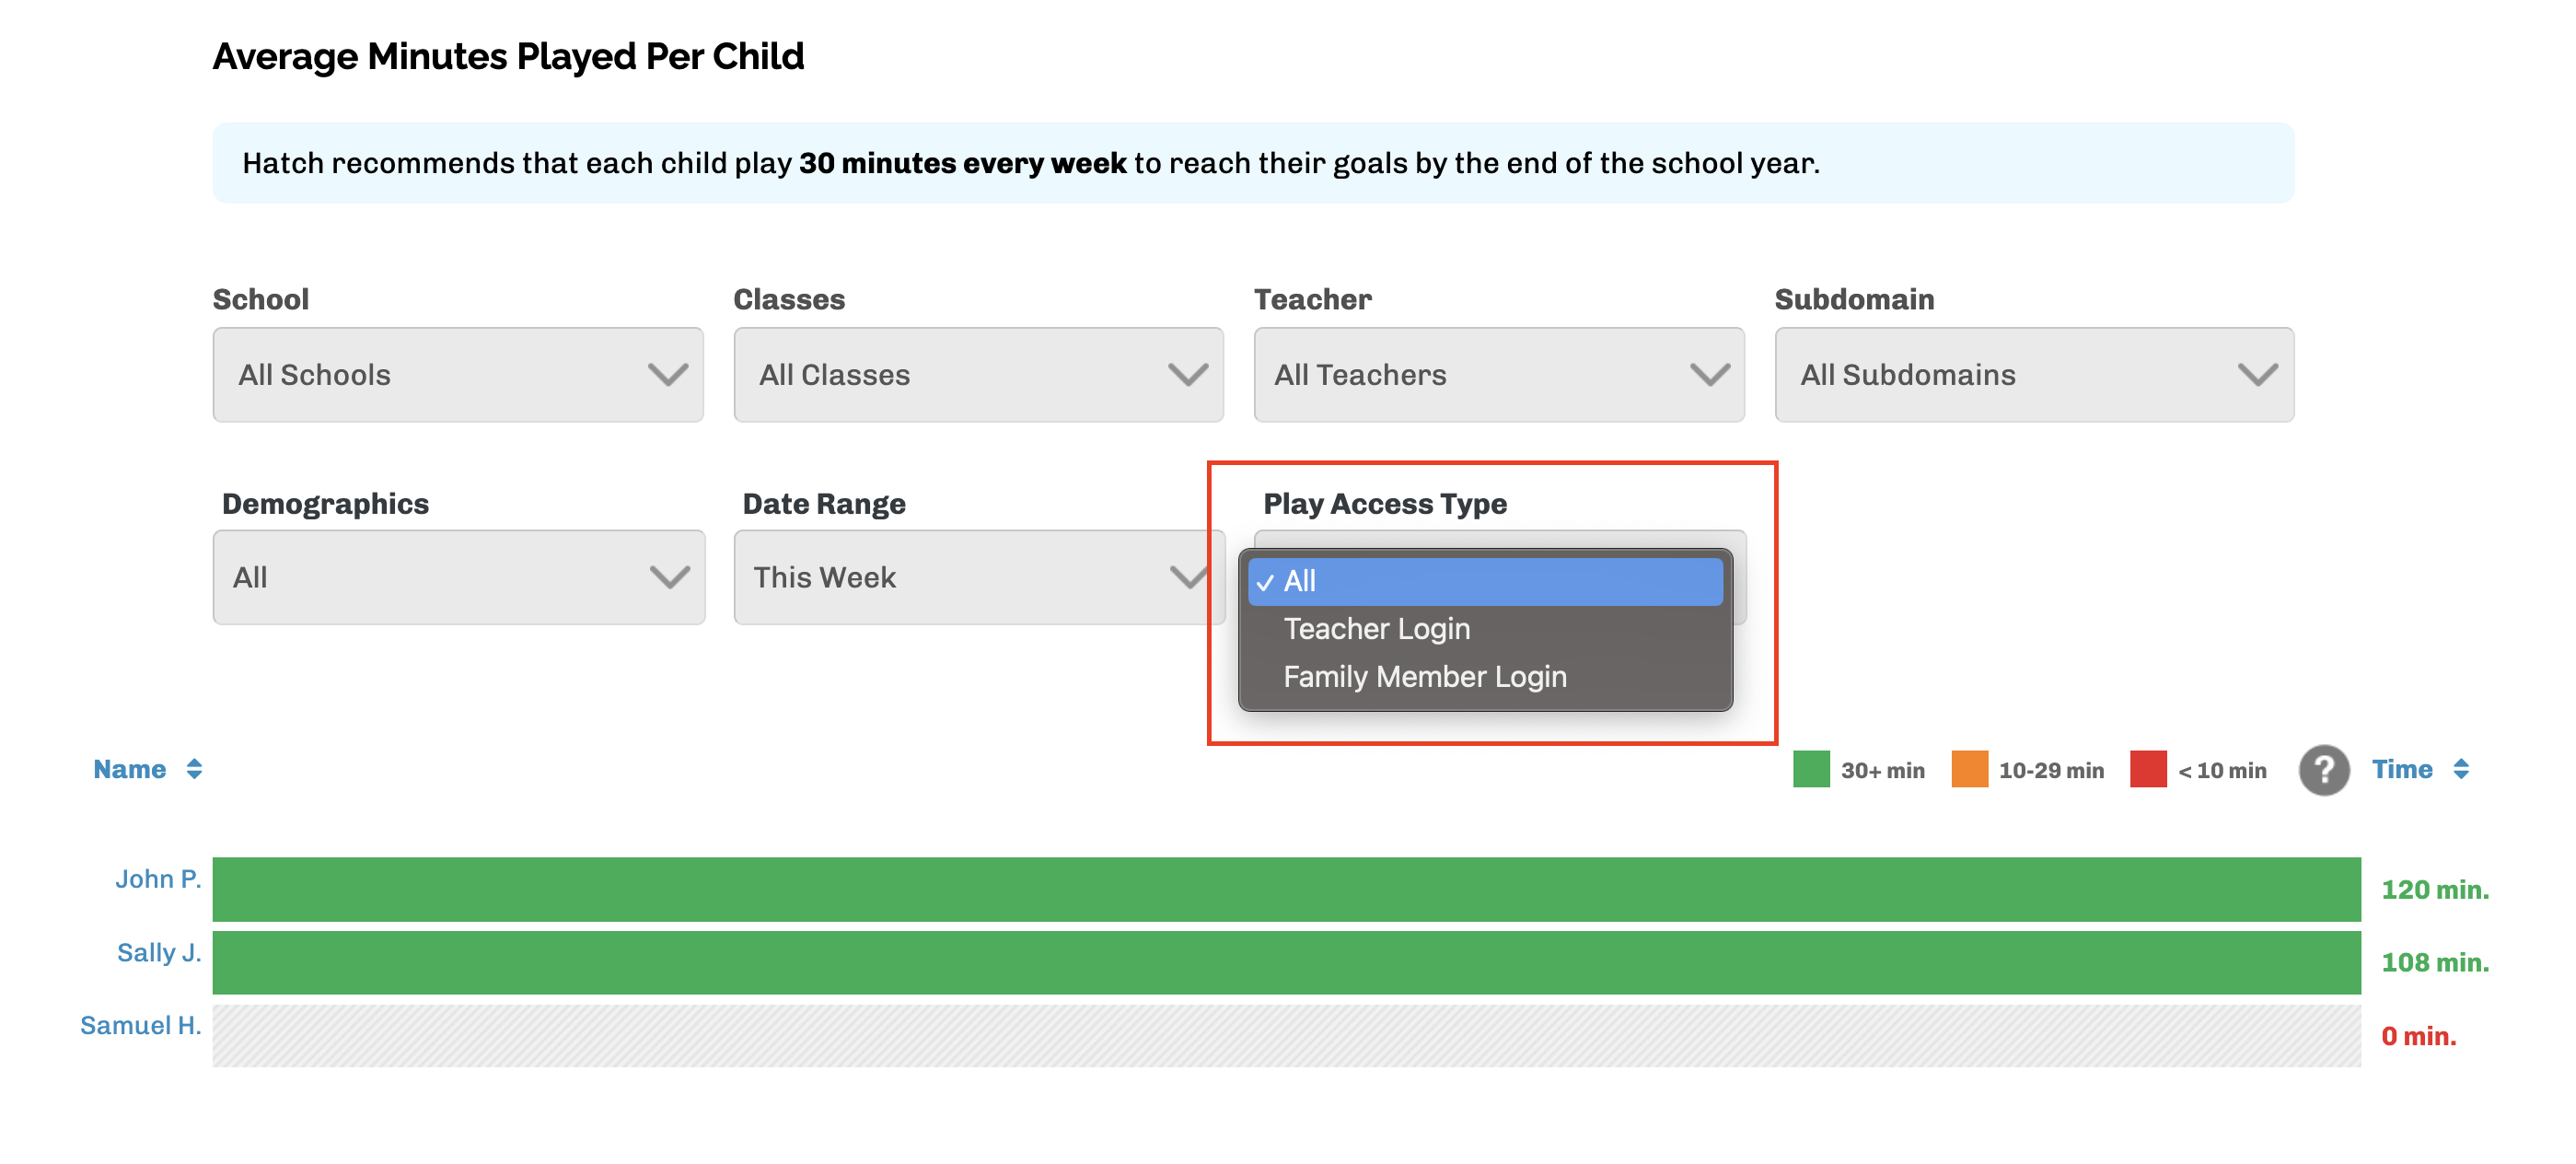Open the All Schools dropdown
Viewport: 2576px width, 1164px height.
tap(458, 374)
